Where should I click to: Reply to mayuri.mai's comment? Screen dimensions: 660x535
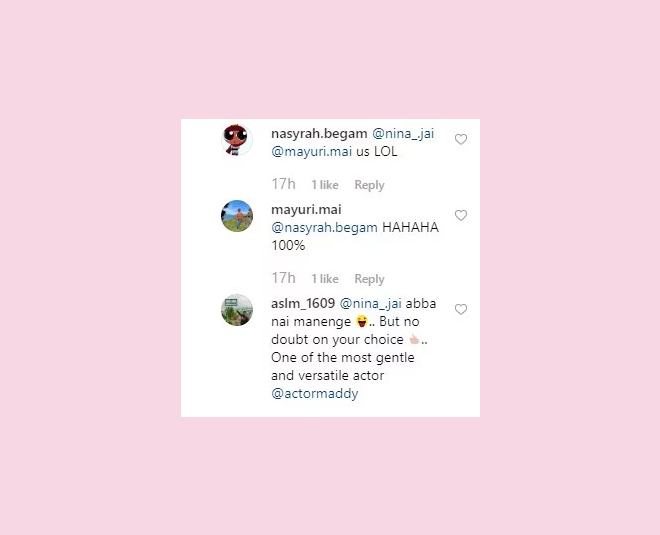(369, 279)
